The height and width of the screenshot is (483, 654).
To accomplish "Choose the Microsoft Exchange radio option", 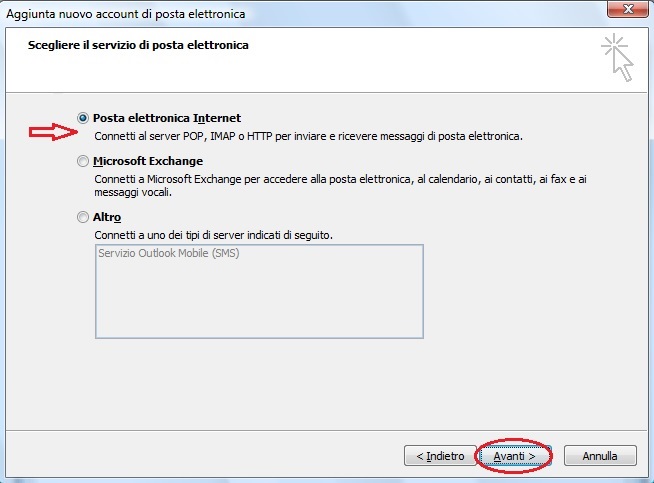I will pyautogui.click(x=83, y=161).
